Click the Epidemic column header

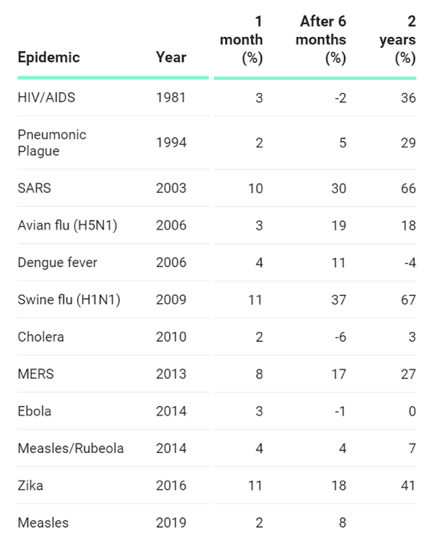coord(48,57)
